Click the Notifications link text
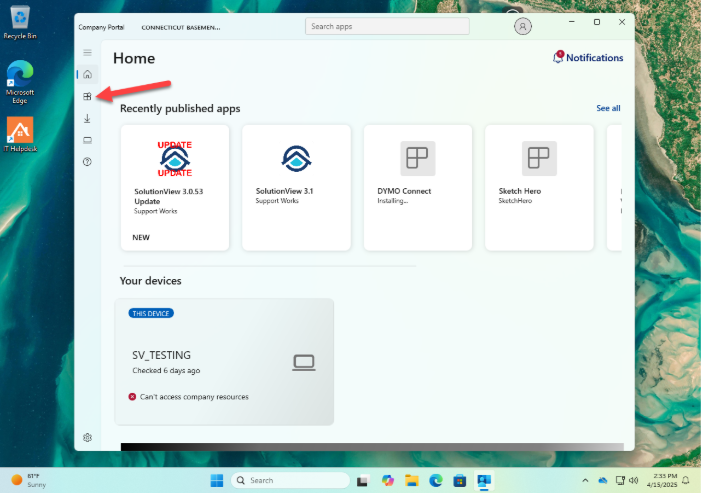Screen dimensions: 702x493 click(595, 57)
